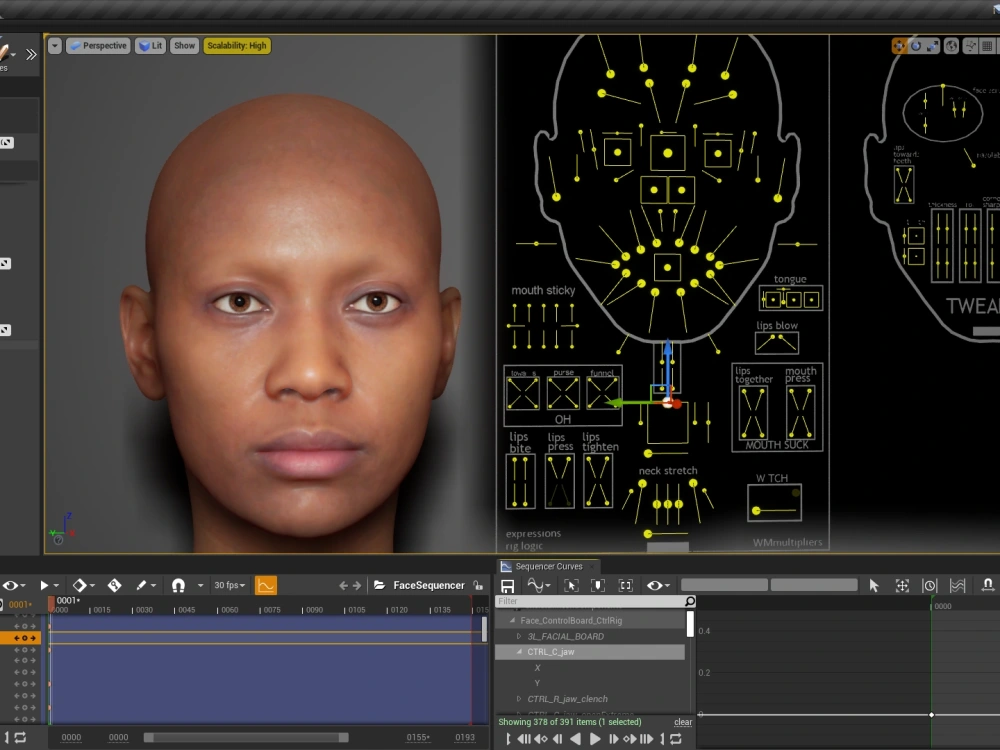Open the Curve Editor via the orange curve icon
Screen dimensions: 1000x750
267,585
